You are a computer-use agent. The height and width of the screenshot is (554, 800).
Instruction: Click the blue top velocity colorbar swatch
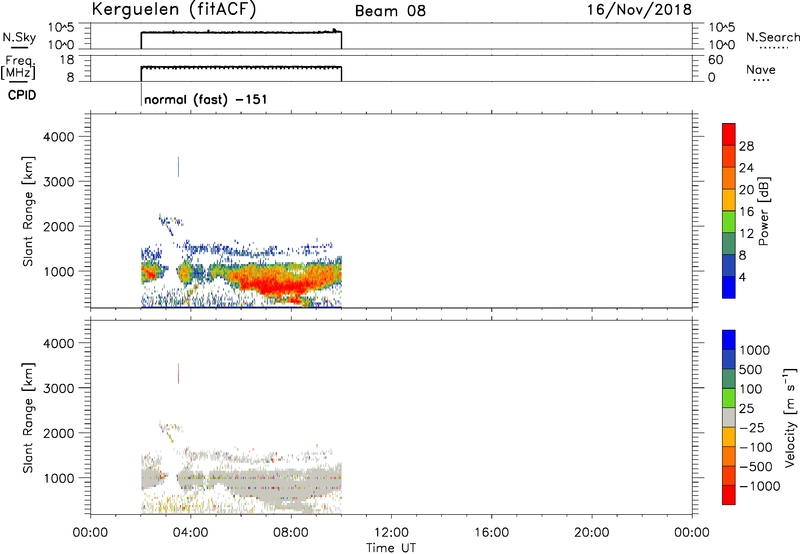[x=729, y=340]
